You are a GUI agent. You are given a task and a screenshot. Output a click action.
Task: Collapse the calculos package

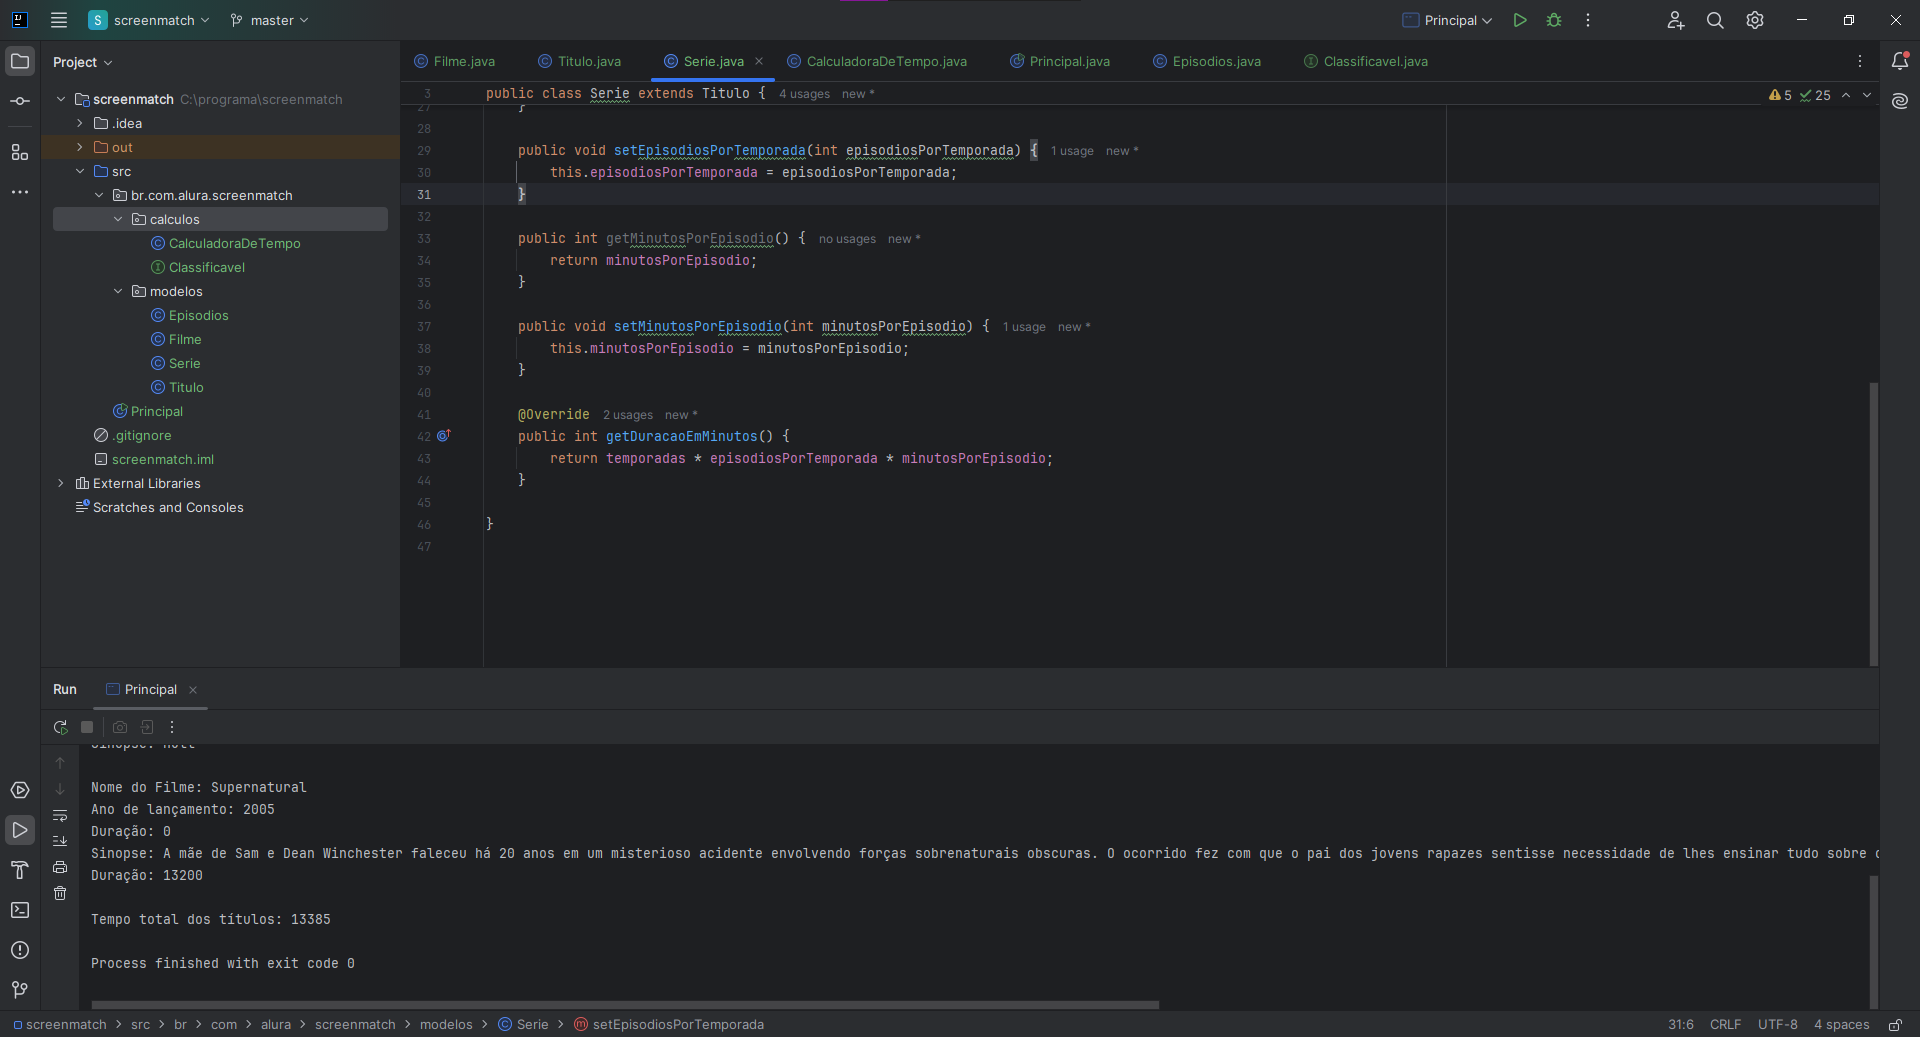click(118, 219)
